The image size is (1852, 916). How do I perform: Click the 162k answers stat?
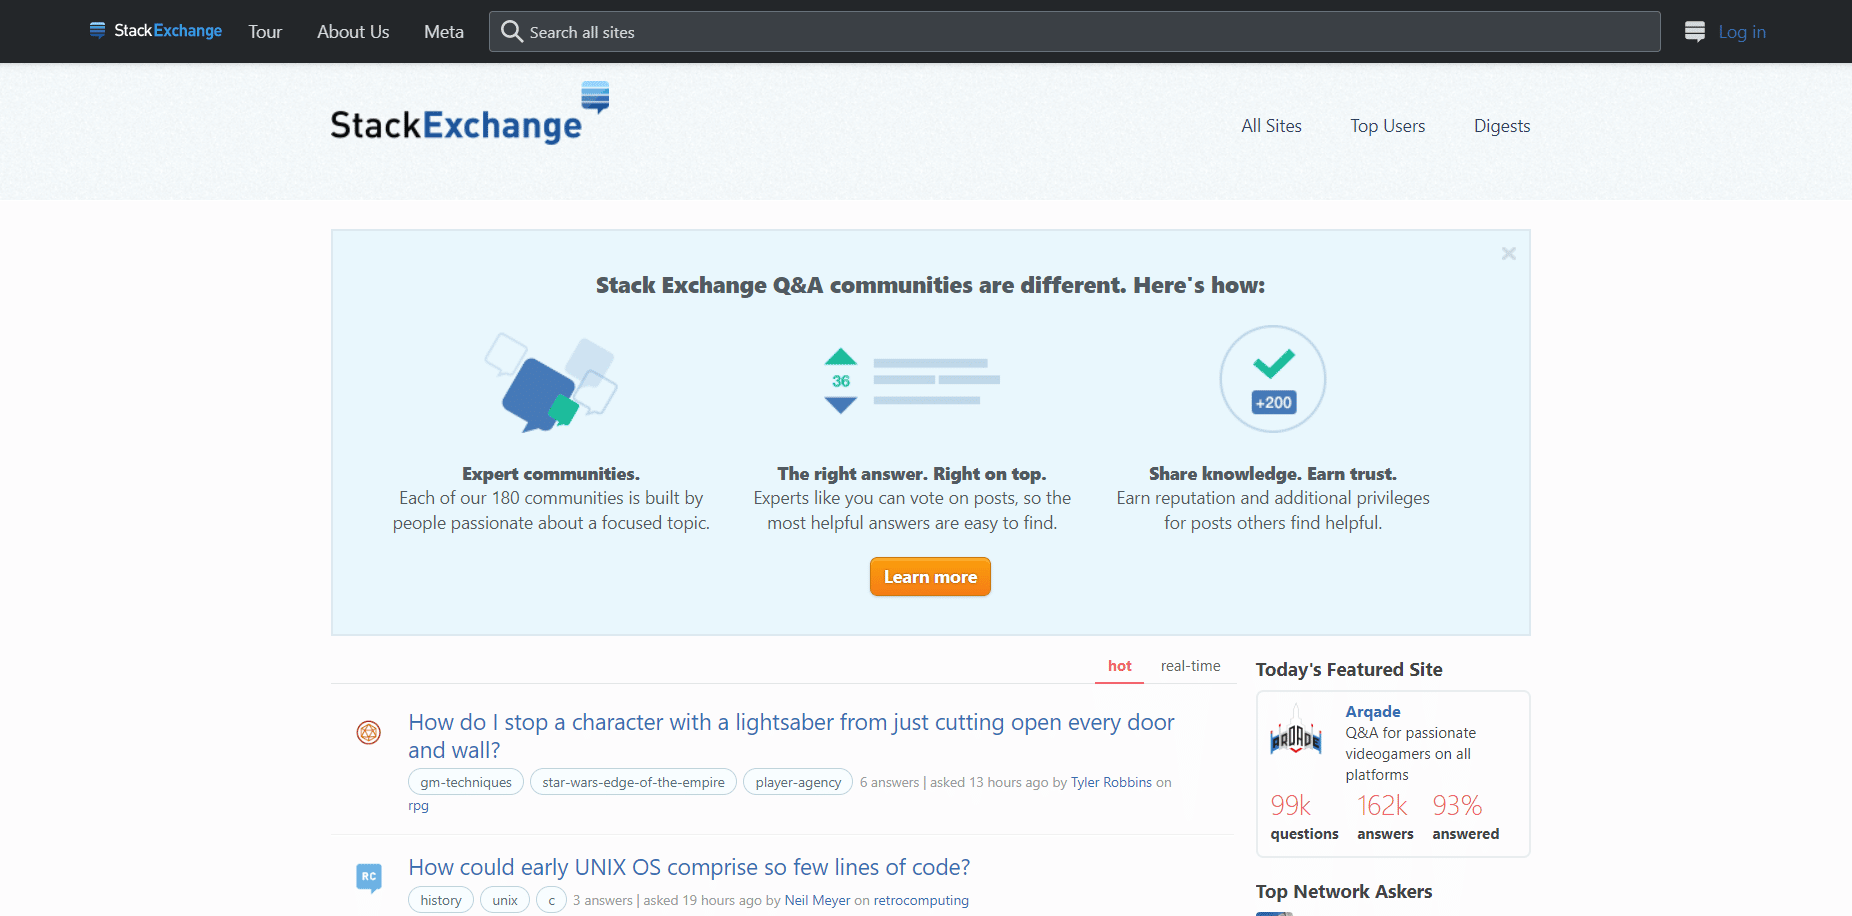click(x=1385, y=818)
